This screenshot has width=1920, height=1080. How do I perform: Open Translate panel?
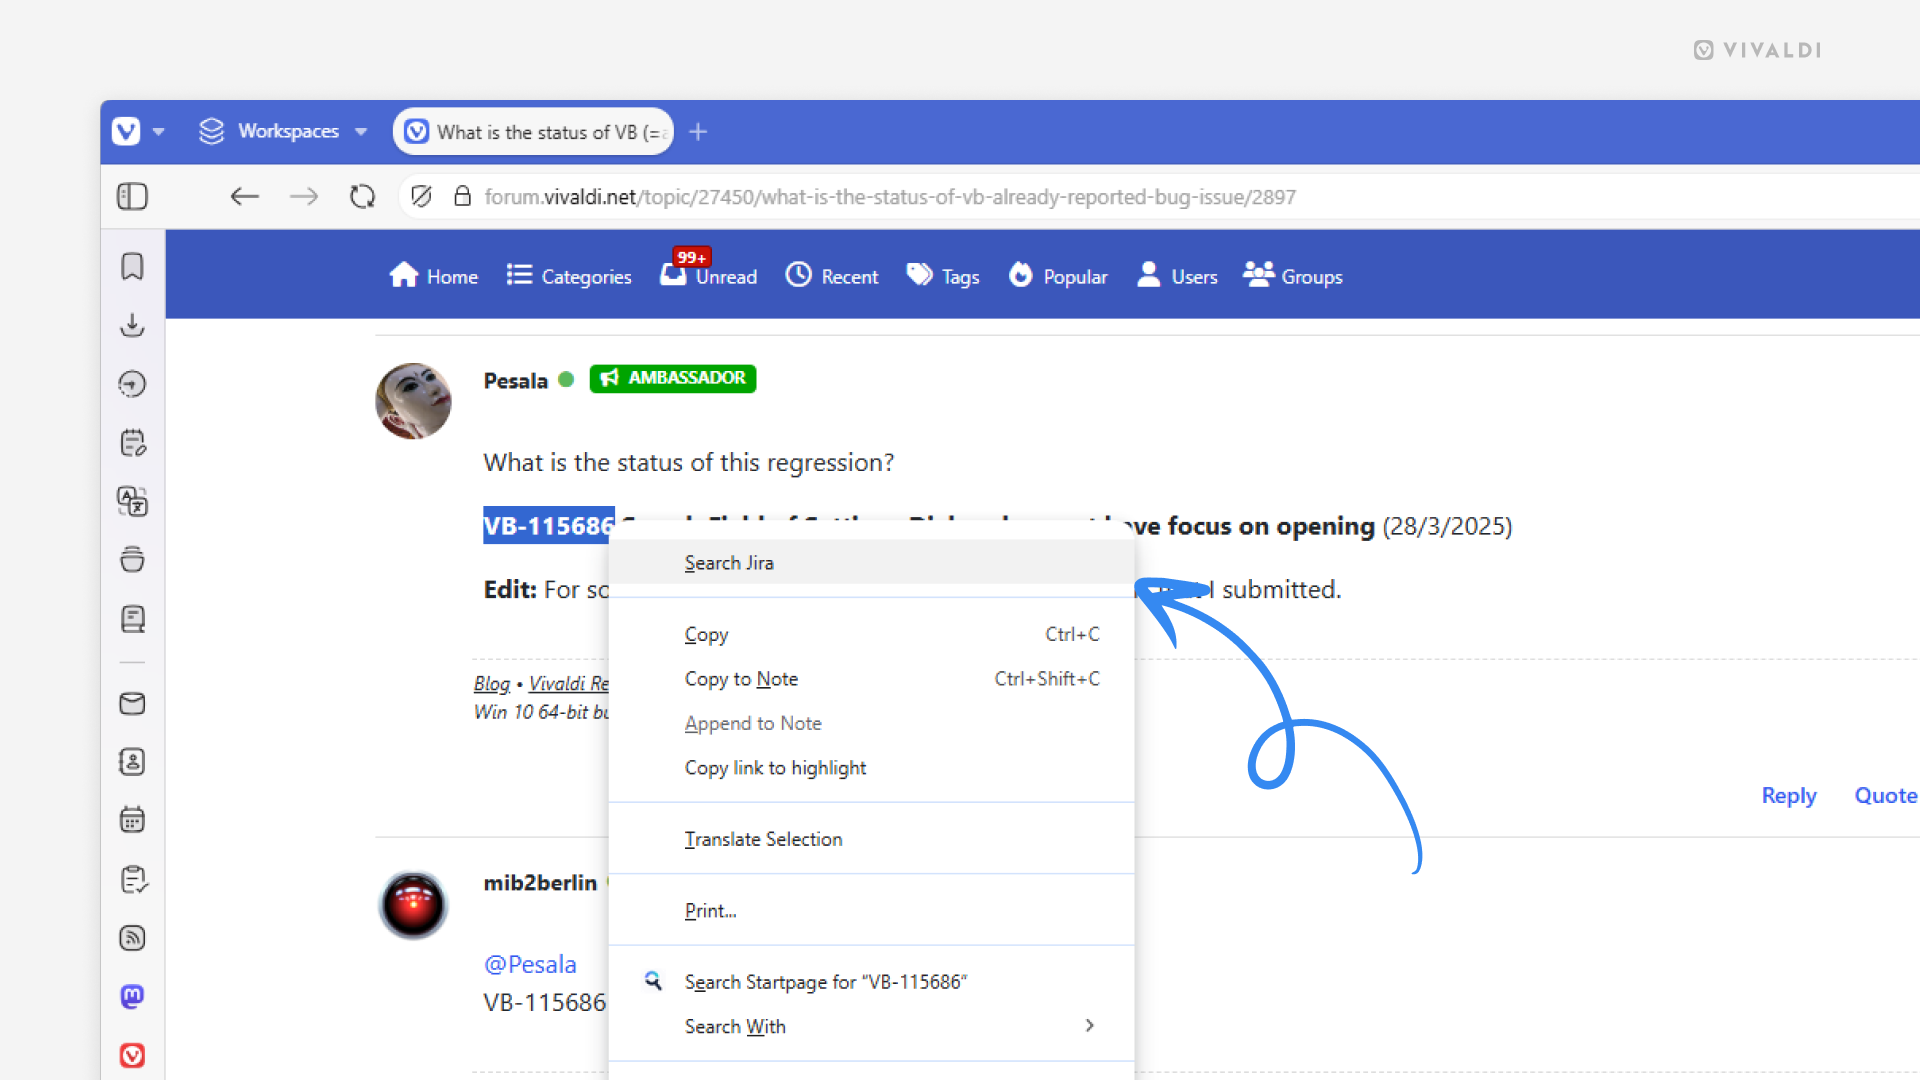132,501
